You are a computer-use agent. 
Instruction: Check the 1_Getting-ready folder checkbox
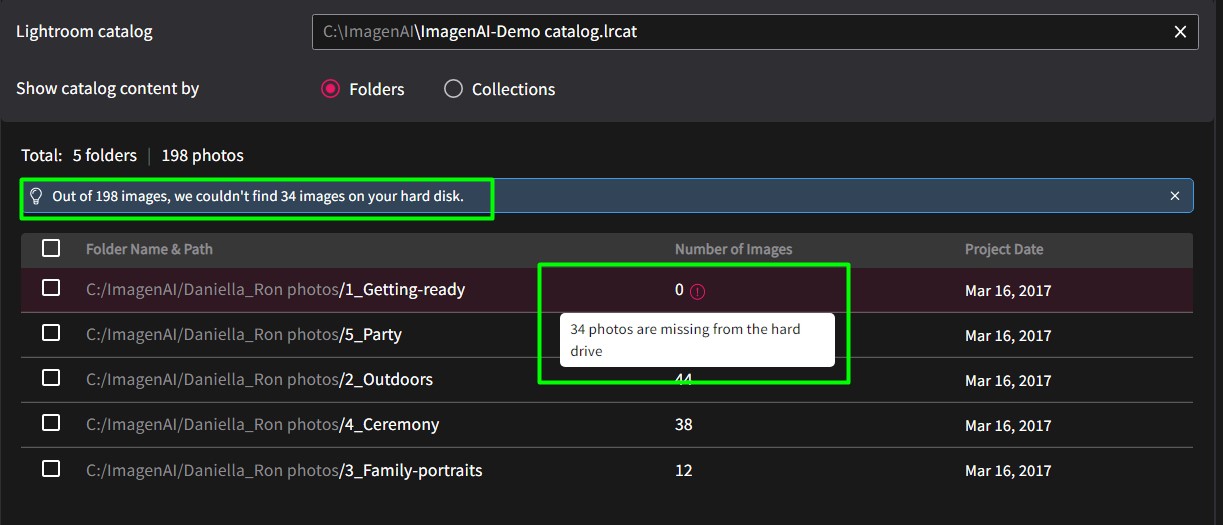(51, 289)
